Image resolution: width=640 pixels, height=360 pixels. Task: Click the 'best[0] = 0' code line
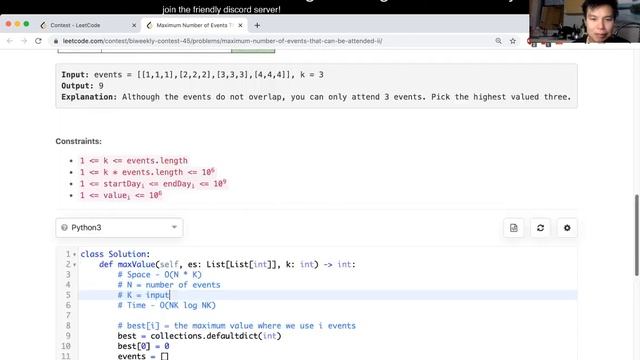143,346
